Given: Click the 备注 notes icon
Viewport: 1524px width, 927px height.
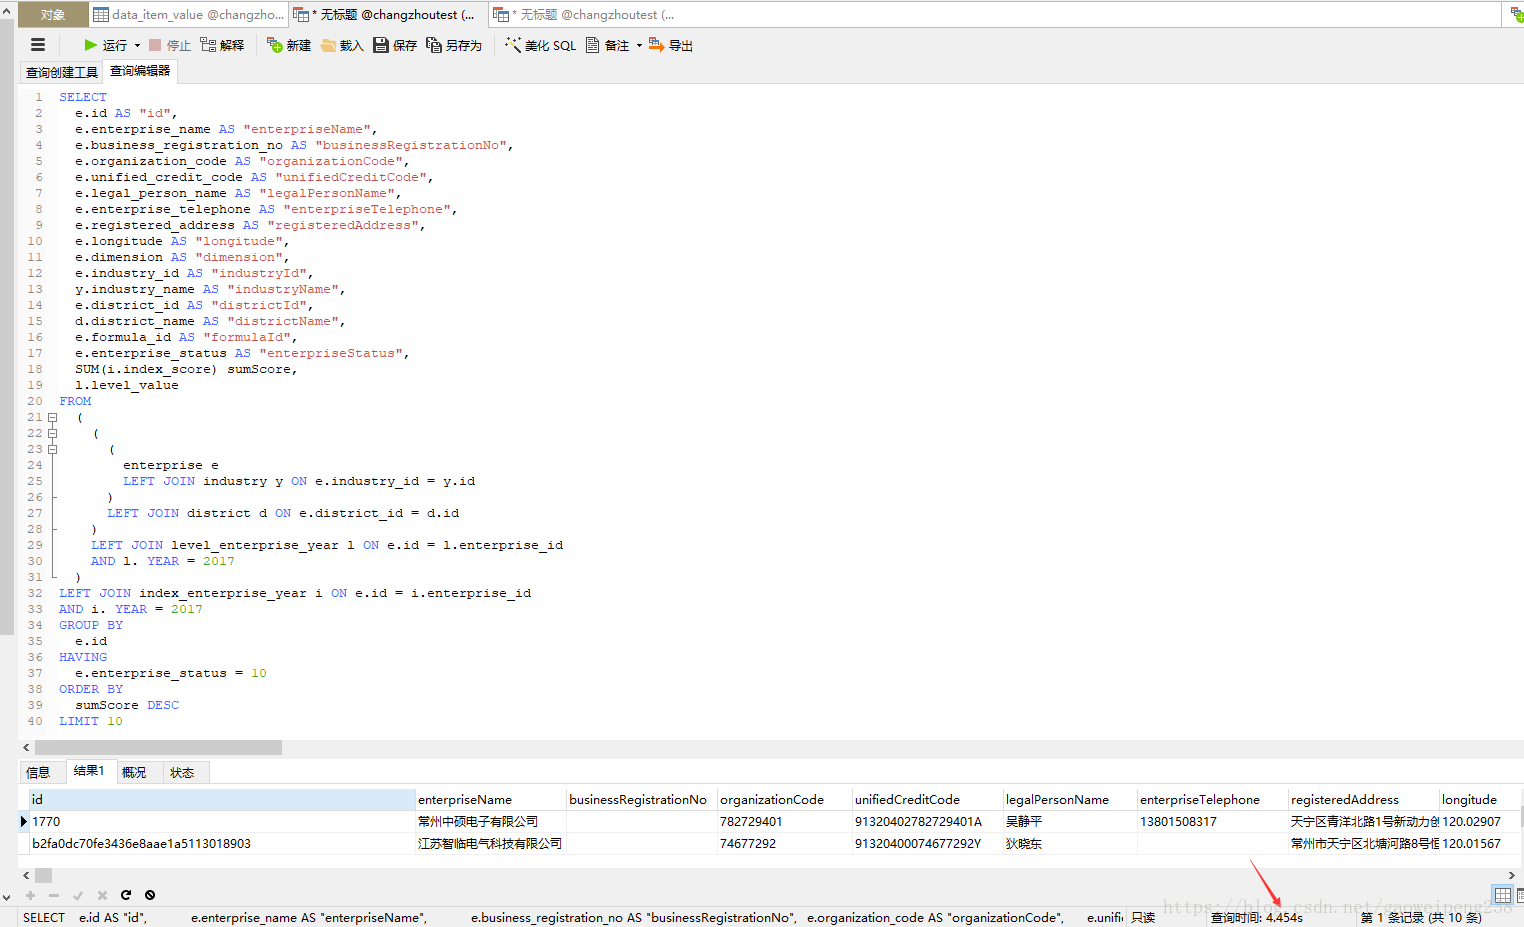Looking at the screenshot, I should point(593,45).
